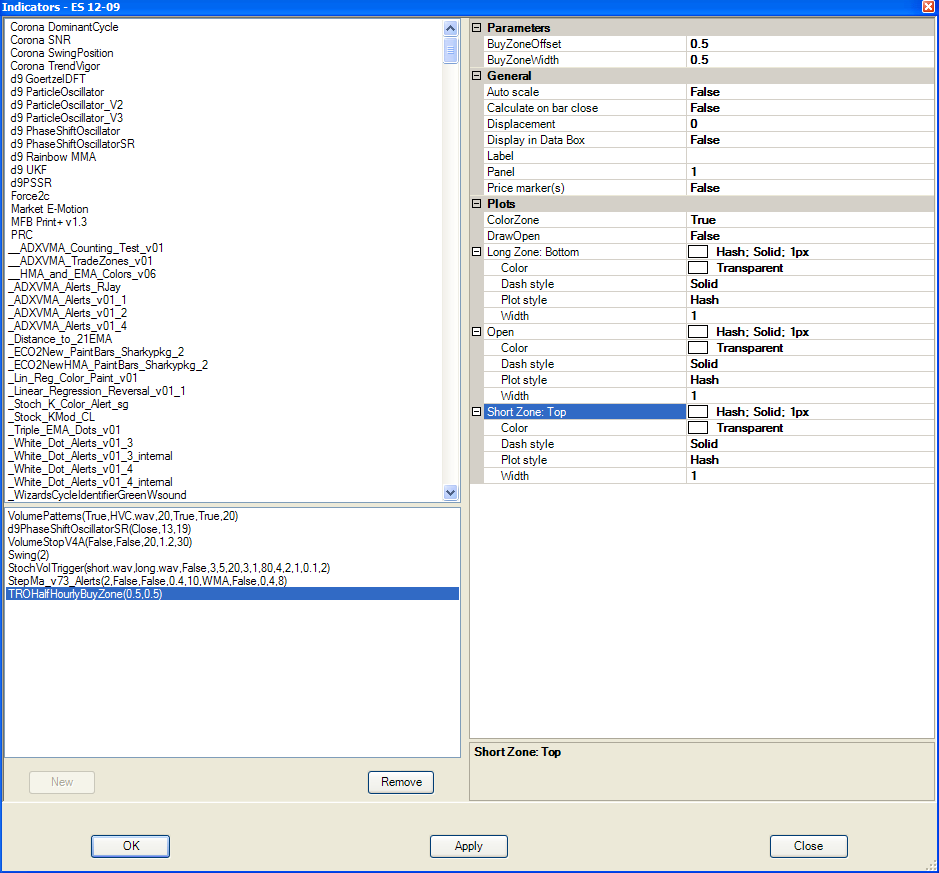This screenshot has width=939, height=873.
Task: Select d9 UKF indicator
Action: 28,170
